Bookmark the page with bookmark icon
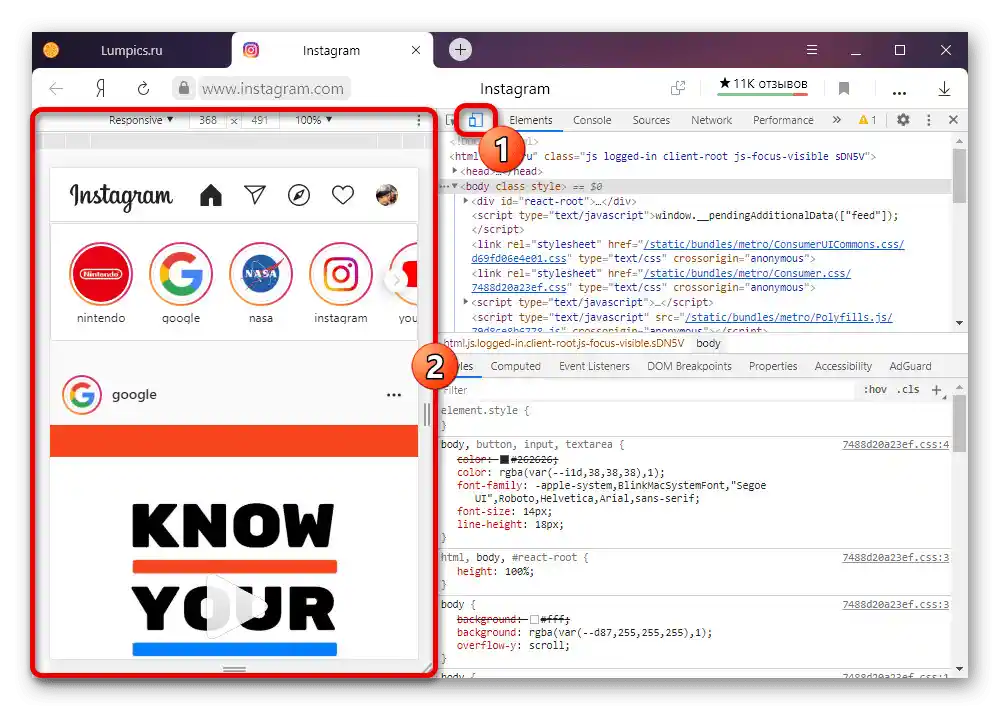The height and width of the screenshot is (710, 1000). point(844,88)
